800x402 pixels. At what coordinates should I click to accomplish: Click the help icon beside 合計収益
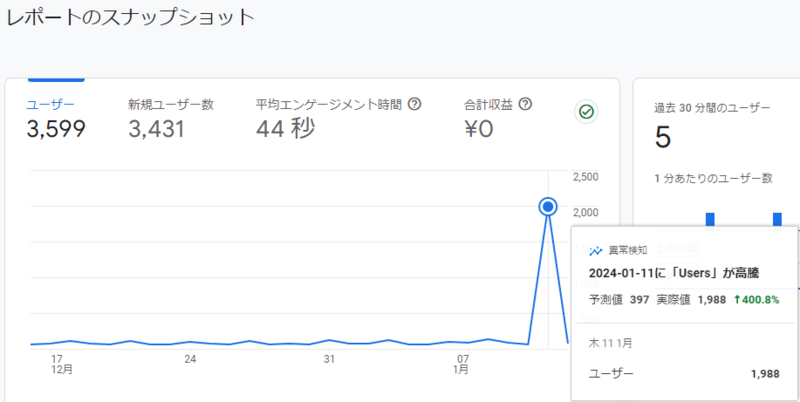(x=525, y=105)
